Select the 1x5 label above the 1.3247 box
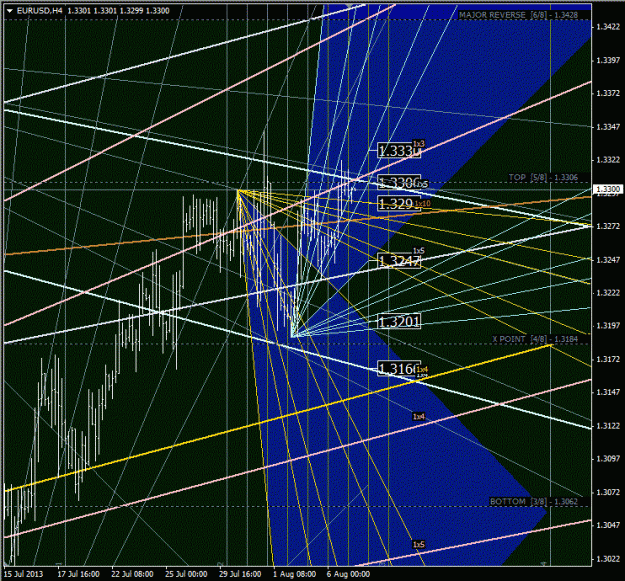 [419, 251]
